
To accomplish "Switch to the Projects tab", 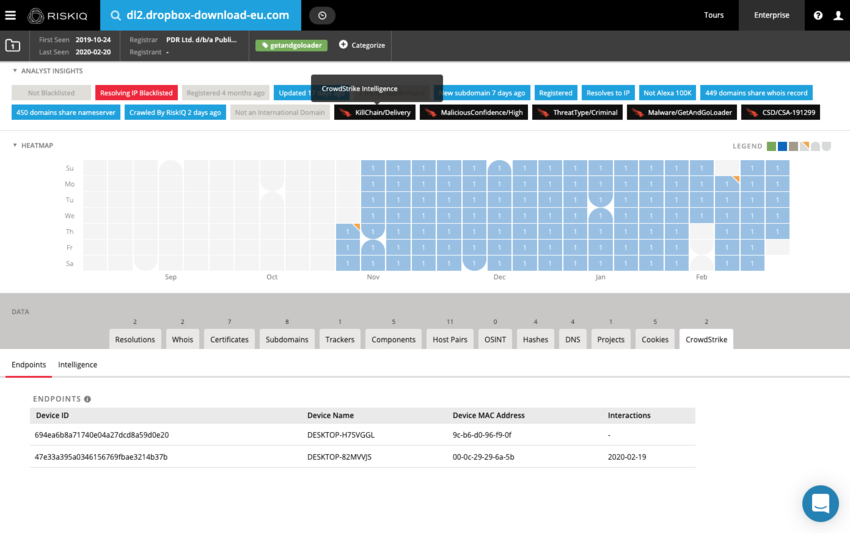I will click(x=611, y=339).
